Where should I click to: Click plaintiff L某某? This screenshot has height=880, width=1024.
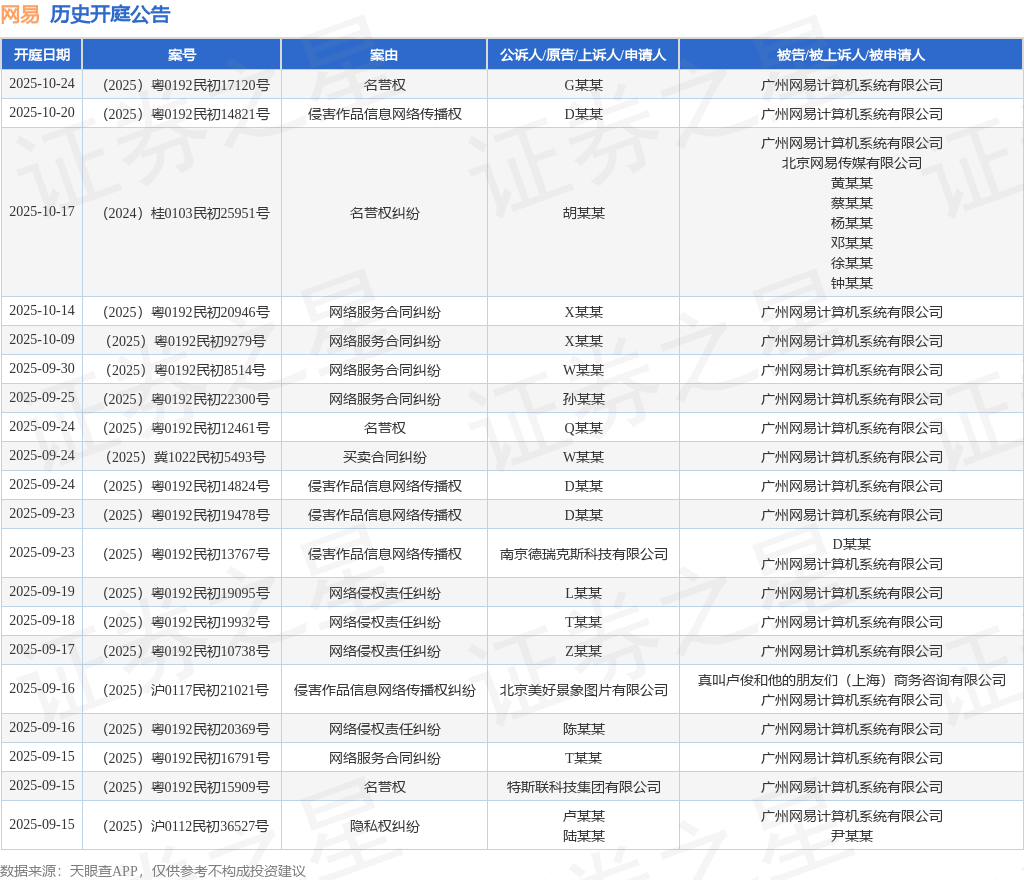coord(583,593)
